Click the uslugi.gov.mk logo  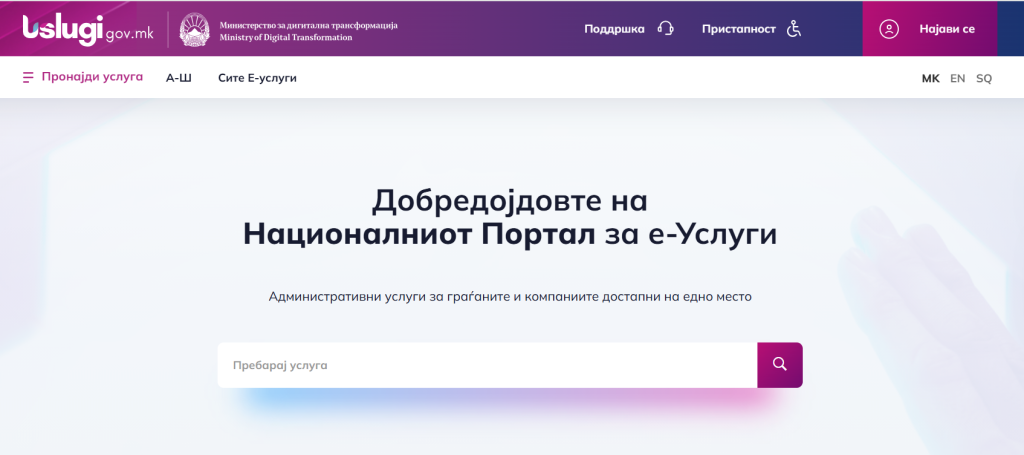pos(88,30)
